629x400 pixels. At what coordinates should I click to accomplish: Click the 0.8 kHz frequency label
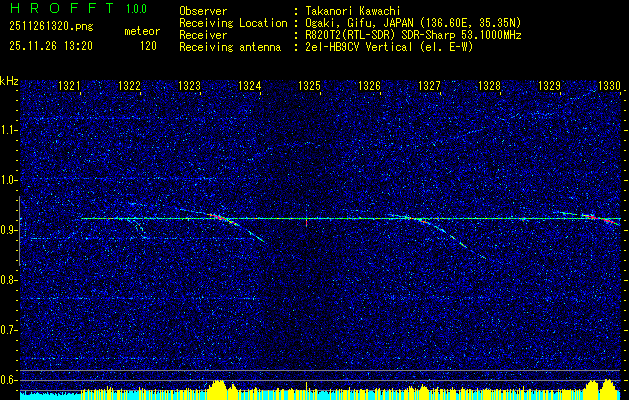(x=8, y=280)
